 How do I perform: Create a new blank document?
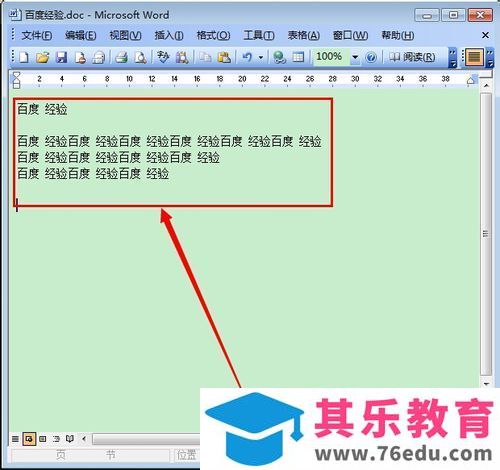[x=24, y=57]
